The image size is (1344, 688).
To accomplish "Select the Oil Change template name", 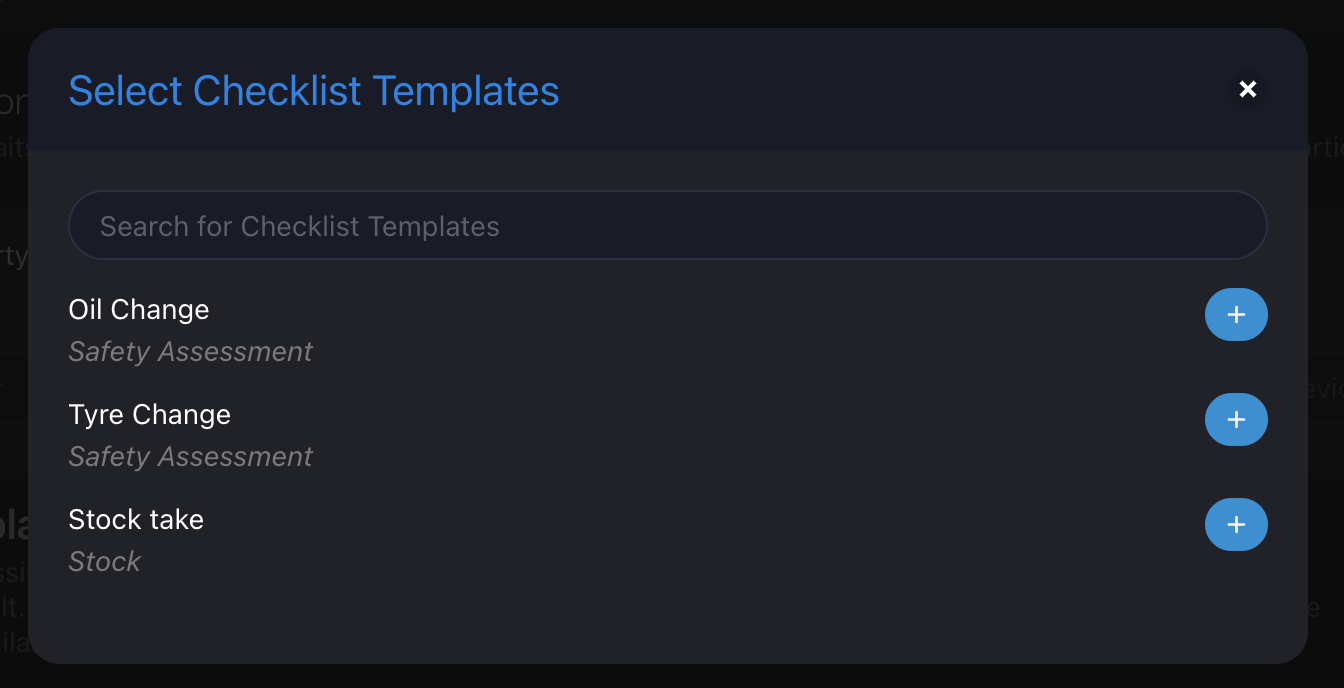I will pyautogui.click(x=139, y=310).
